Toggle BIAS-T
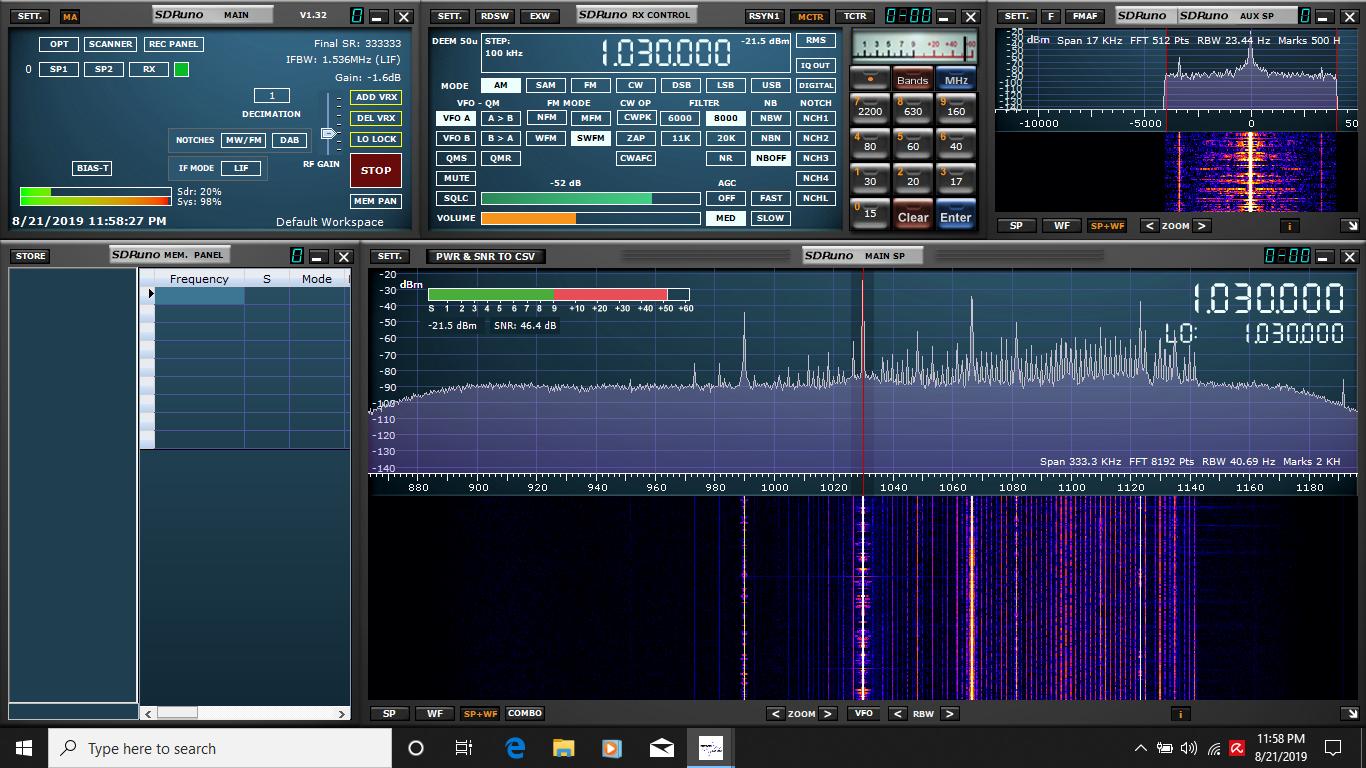This screenshot has height=768, width=1366. (x=92, y=168)
